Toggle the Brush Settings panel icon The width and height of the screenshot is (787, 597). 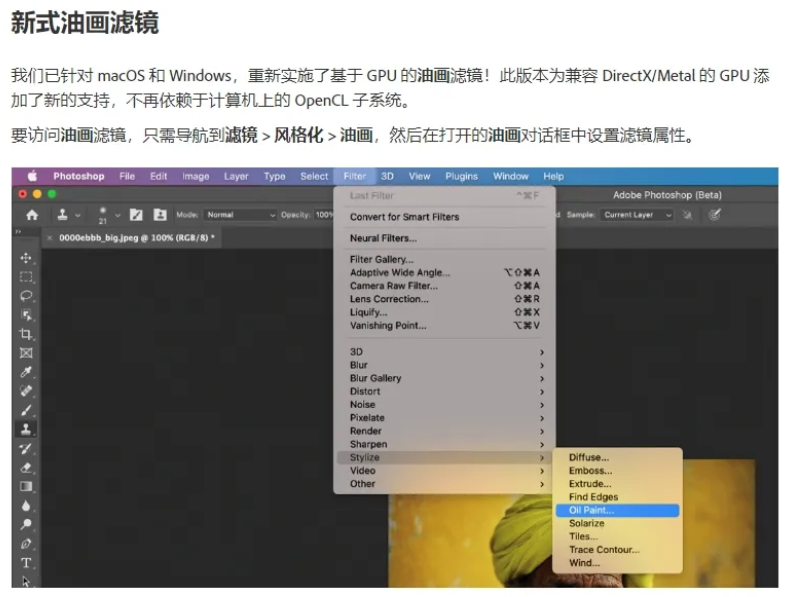pyautogui.click(x=136, y=215)
